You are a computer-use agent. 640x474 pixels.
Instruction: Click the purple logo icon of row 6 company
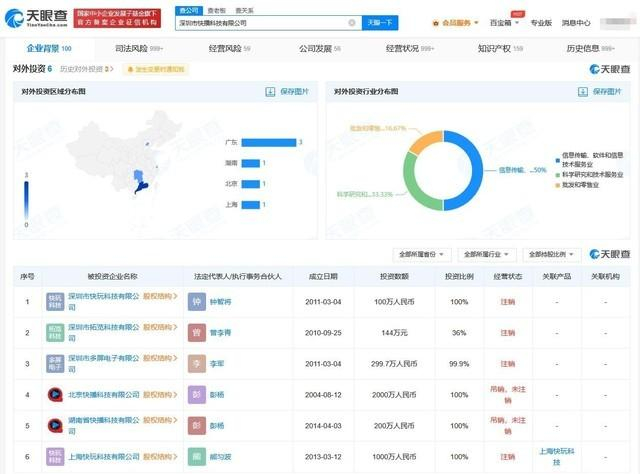[x=55, y=457]
